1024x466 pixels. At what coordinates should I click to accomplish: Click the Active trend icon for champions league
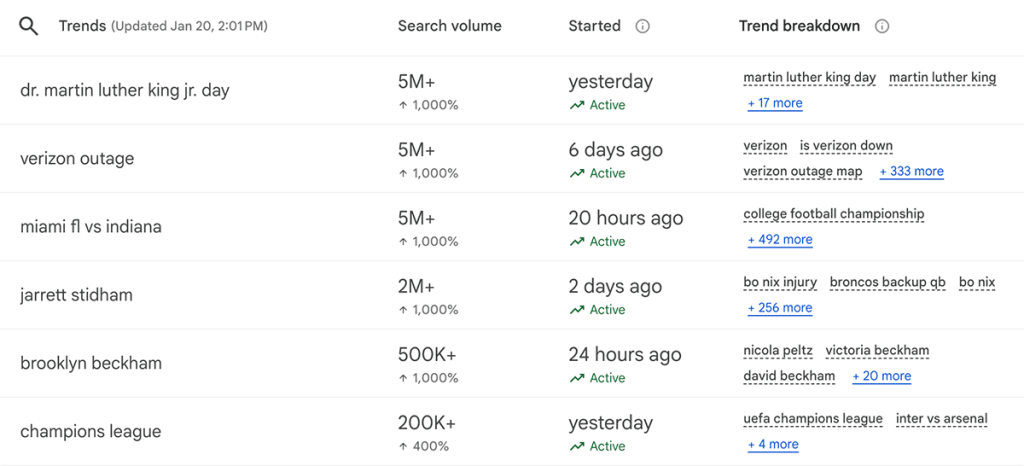[577, 447]
